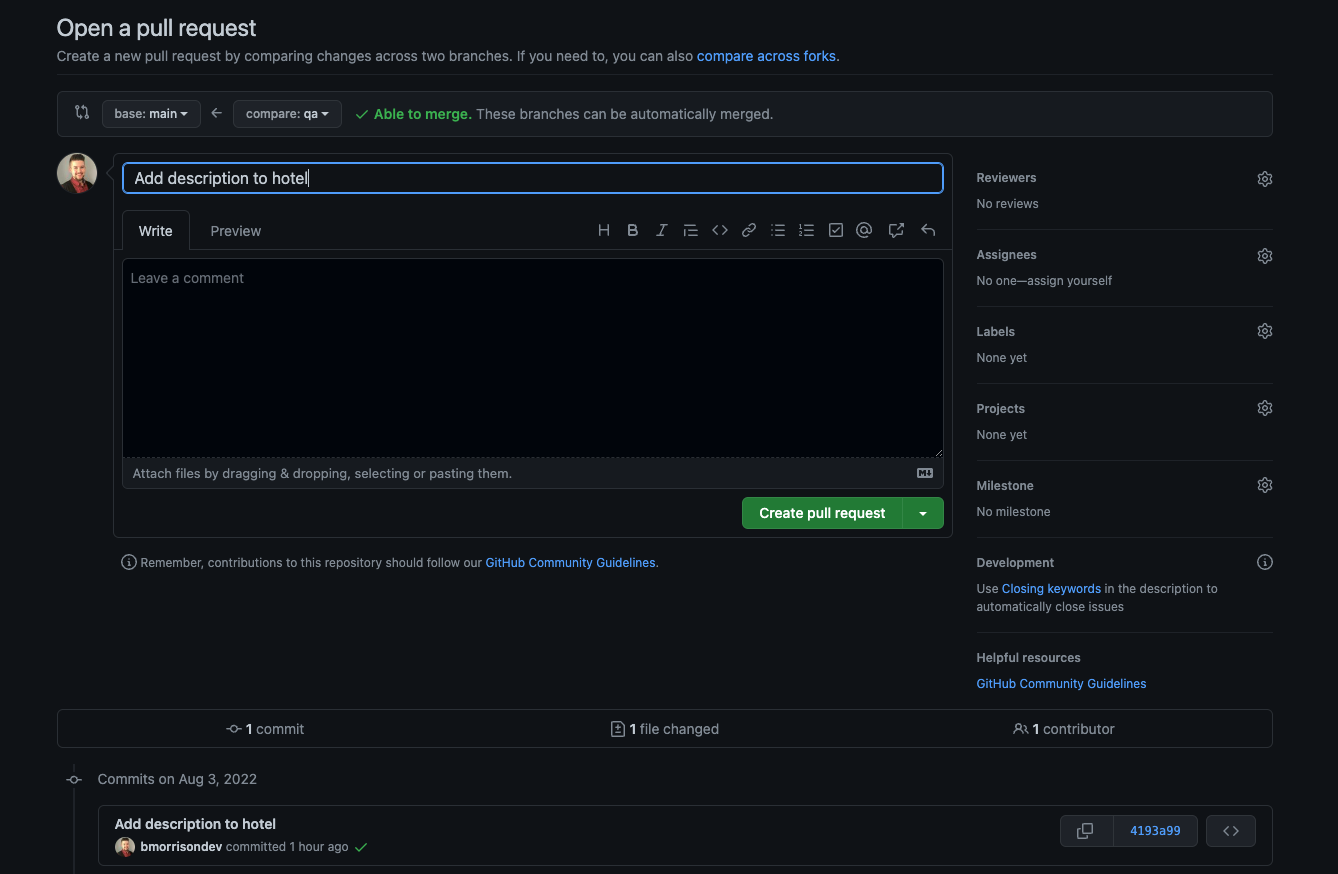Switch to the Write tab

(x=156, y=231)
